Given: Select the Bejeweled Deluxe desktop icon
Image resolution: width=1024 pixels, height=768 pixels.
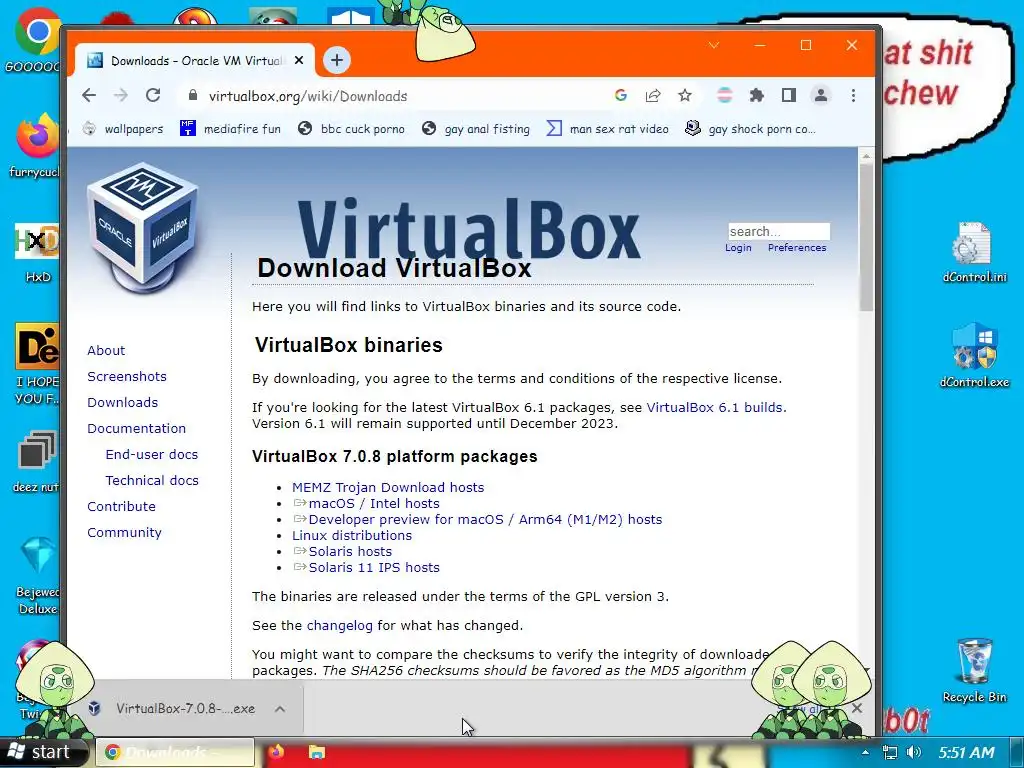Looking at the screenshot, I should click(37, 576).
